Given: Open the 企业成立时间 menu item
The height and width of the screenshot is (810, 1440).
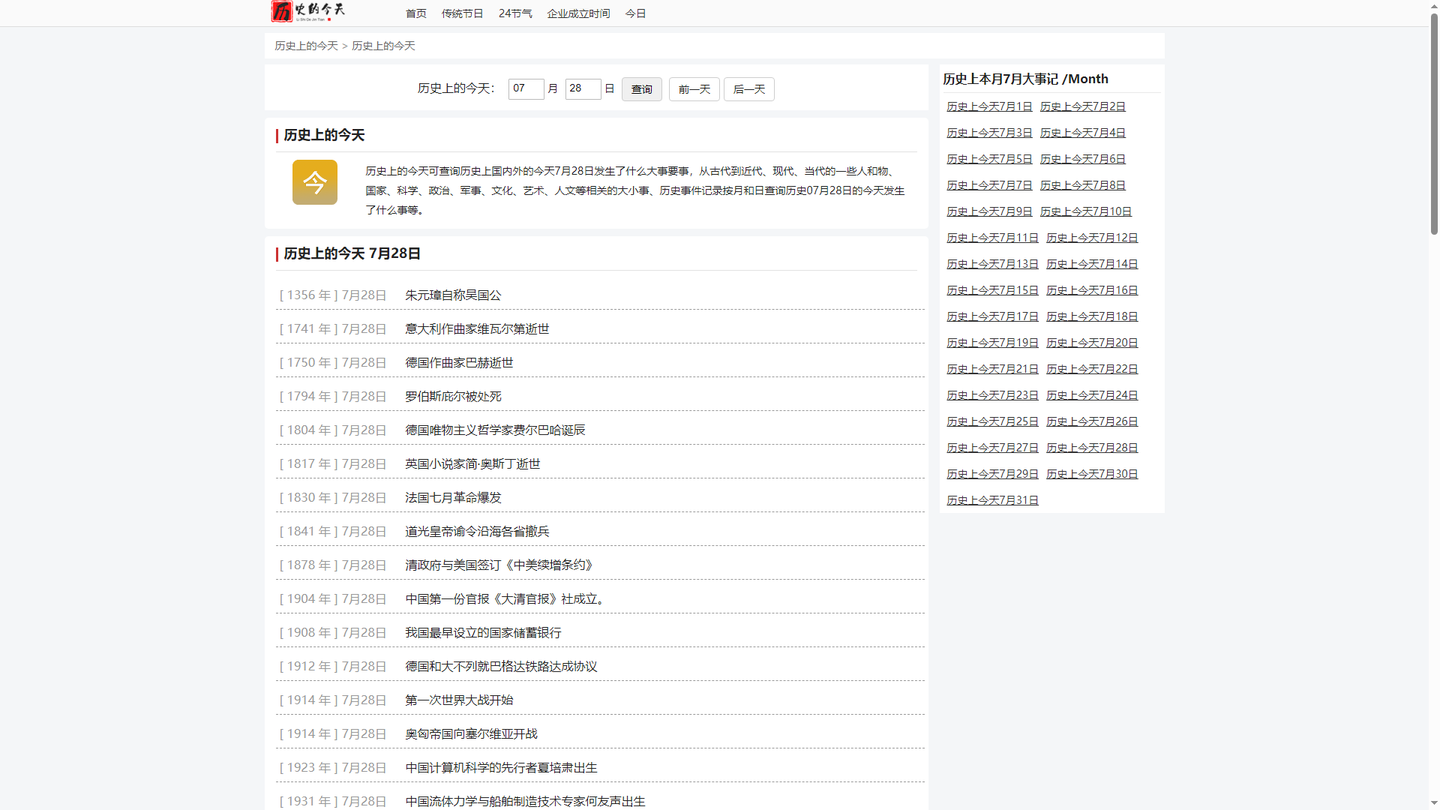Looking at the screenshot, I should pyautogui.click(x=578, y=14).
